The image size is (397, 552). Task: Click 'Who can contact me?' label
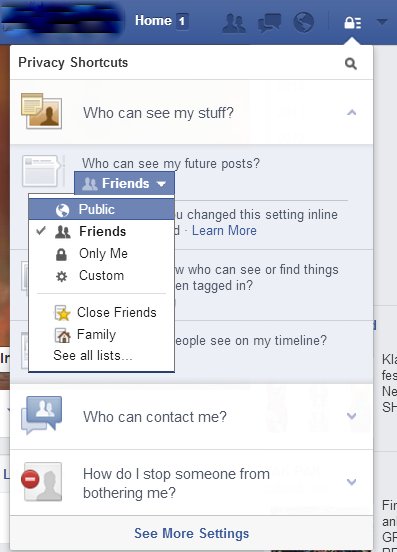point(155,417)
